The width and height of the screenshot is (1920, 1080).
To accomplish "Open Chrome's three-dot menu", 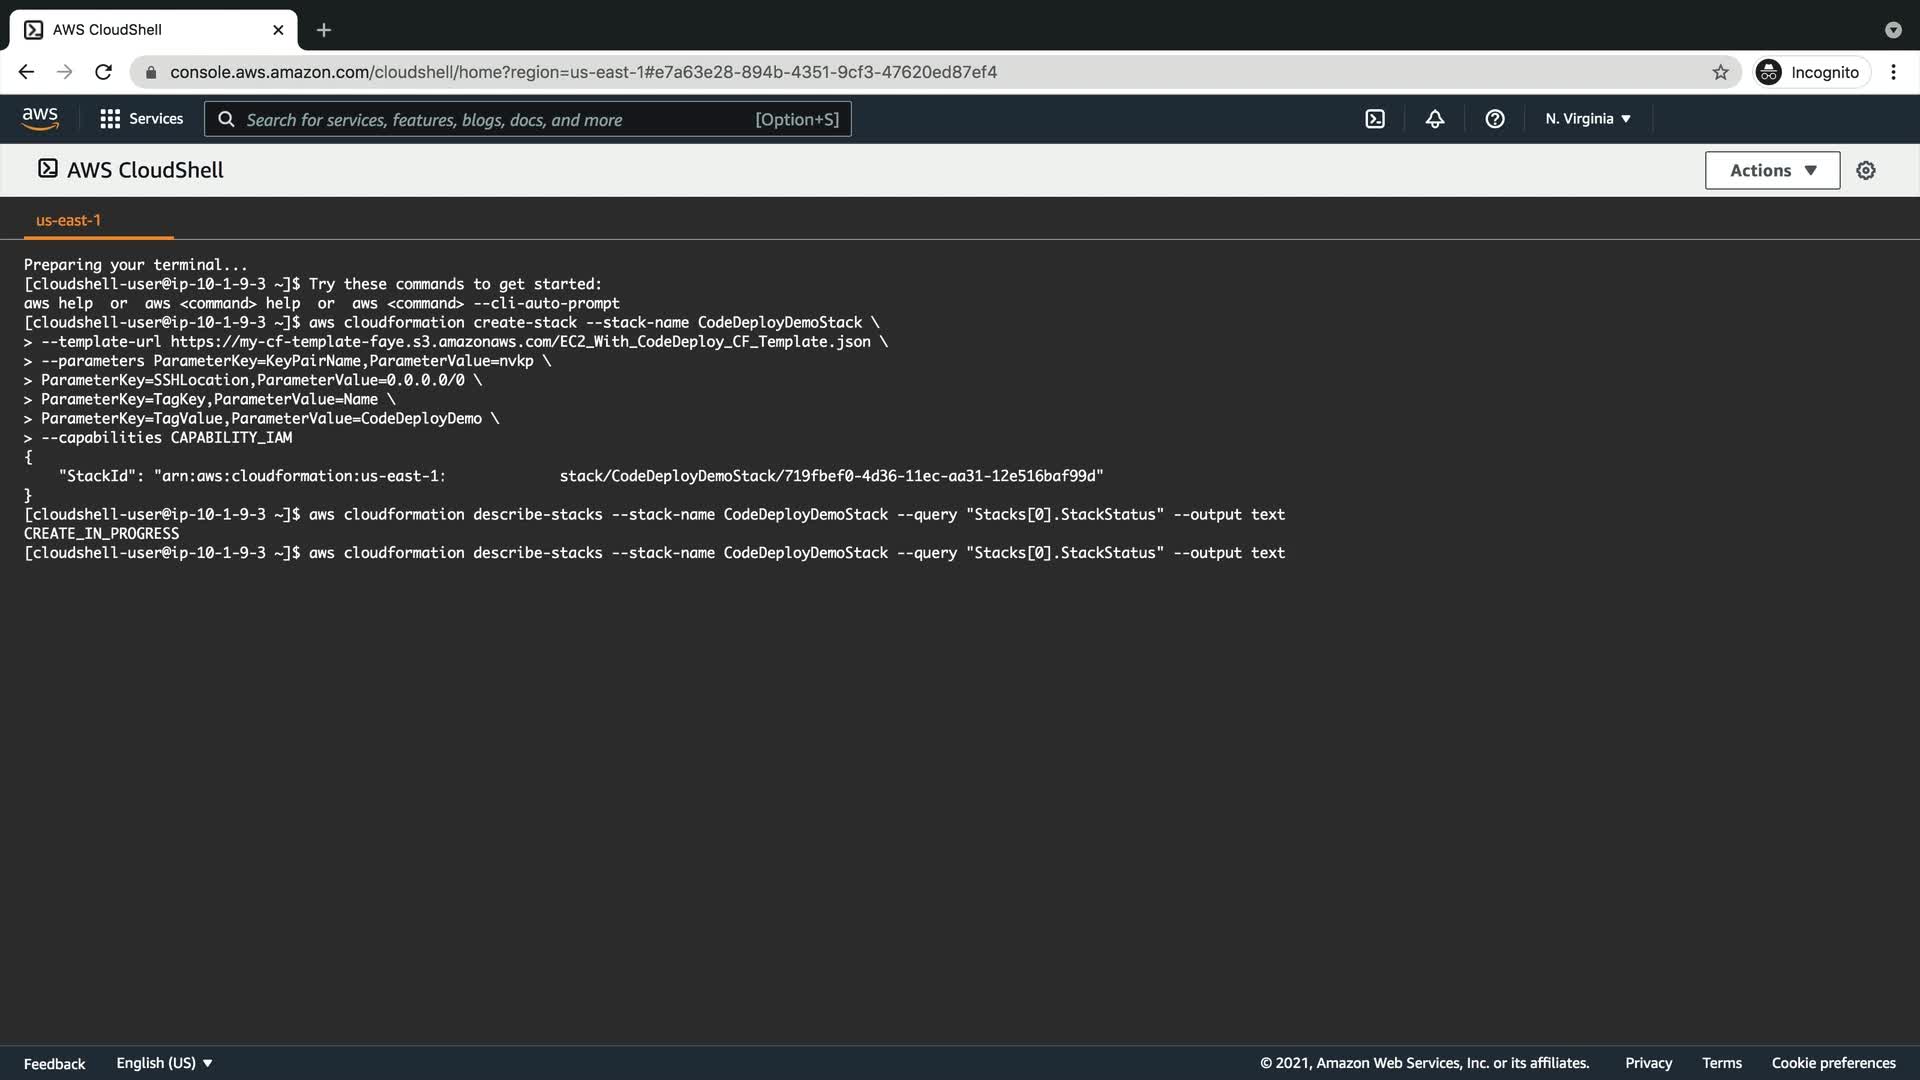I will click(x=1893, y=72).
